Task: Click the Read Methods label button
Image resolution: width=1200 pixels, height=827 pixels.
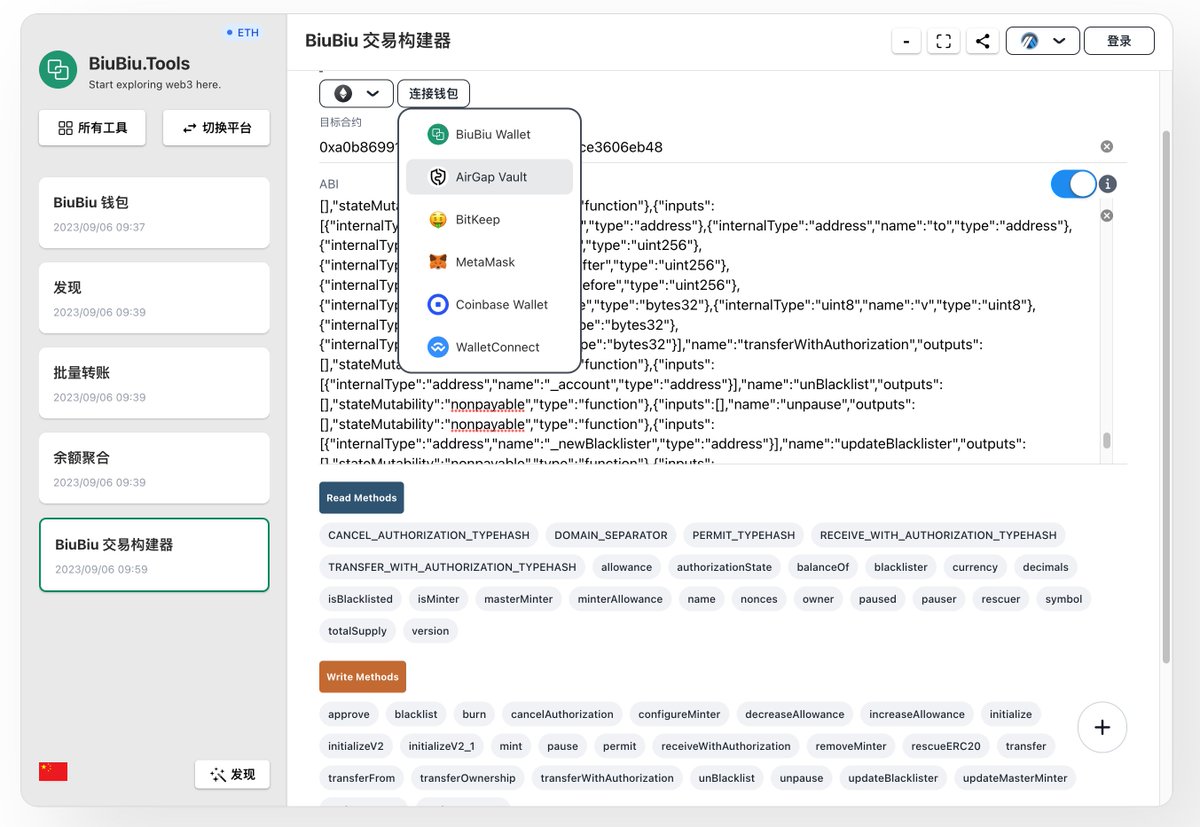Action: coord(361,498)
